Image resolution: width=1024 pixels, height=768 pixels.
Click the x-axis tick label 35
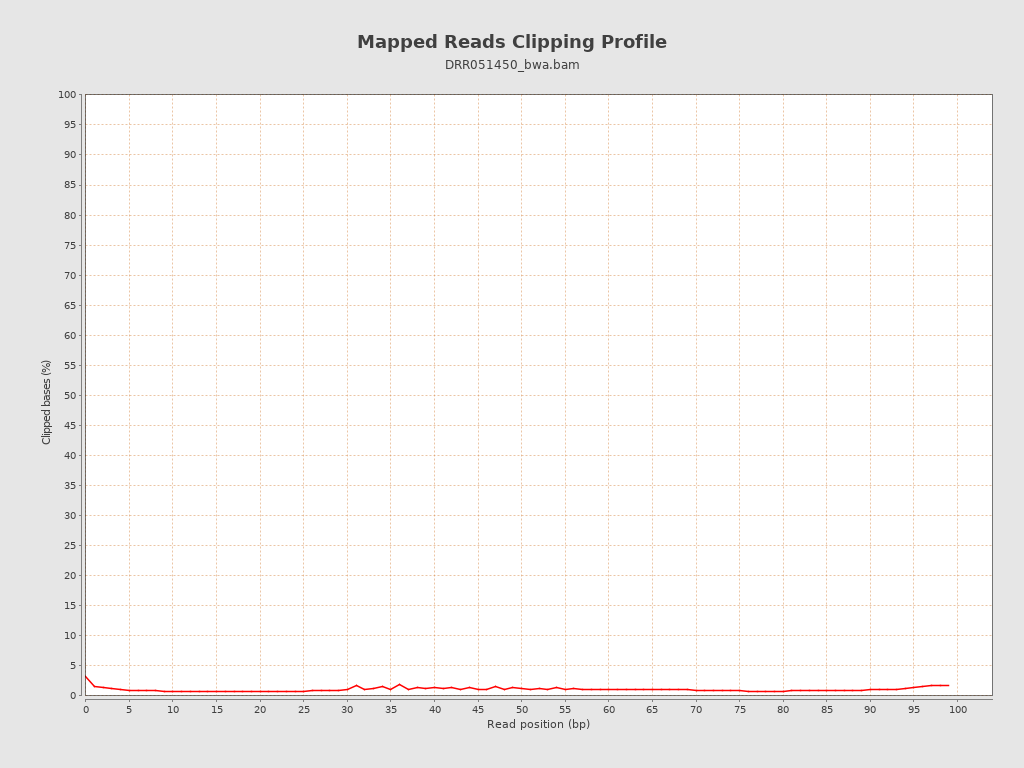391,710
